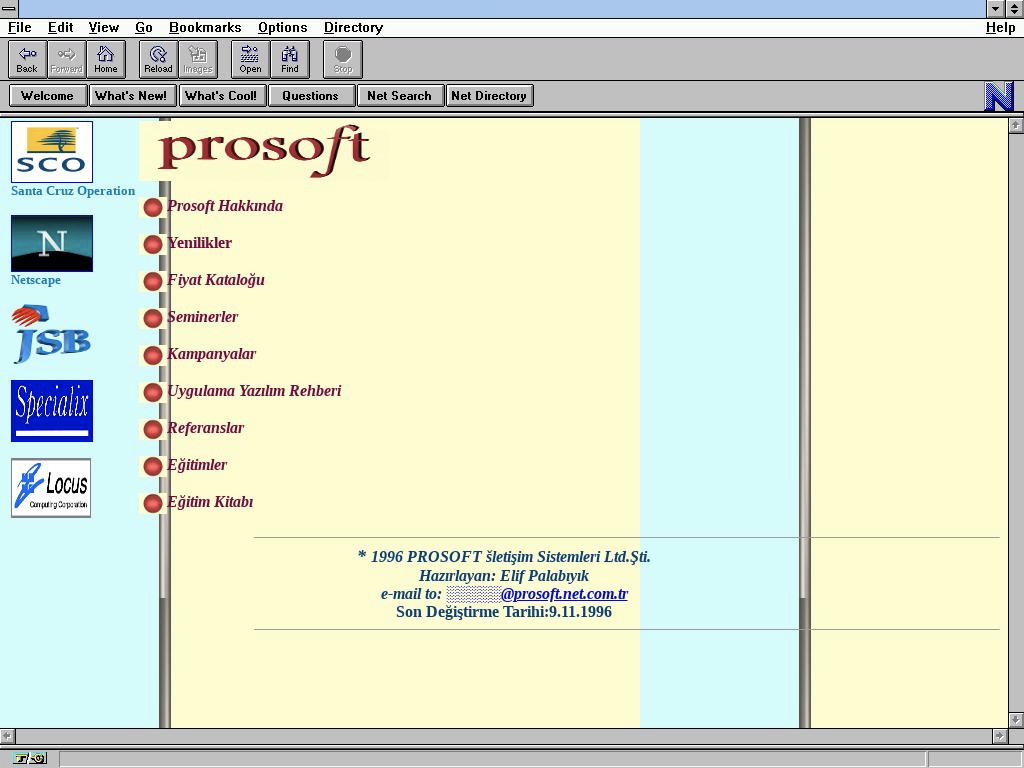Open the Locus Computing Corporation logo
Viewport: 1024px width, 768px height.
tap(51, 488)
